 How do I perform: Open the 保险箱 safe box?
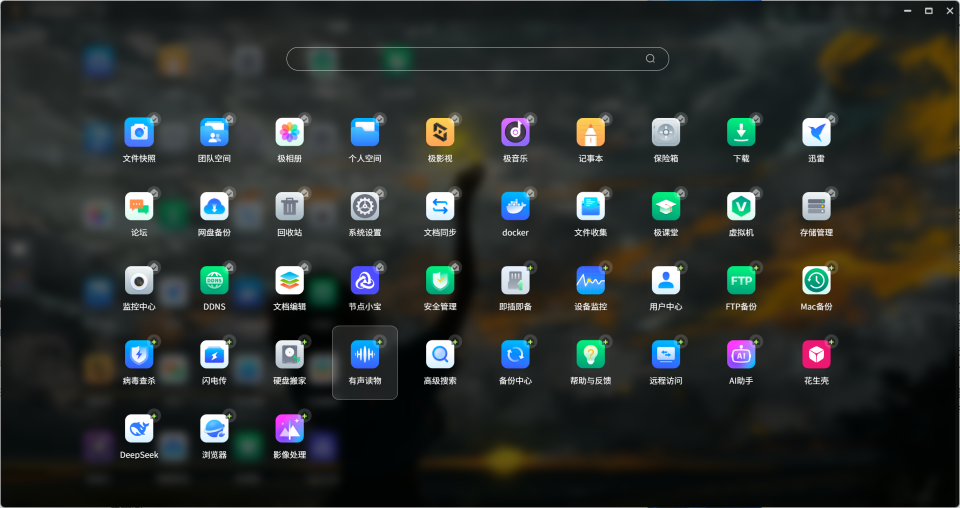(x=666, y=133)
